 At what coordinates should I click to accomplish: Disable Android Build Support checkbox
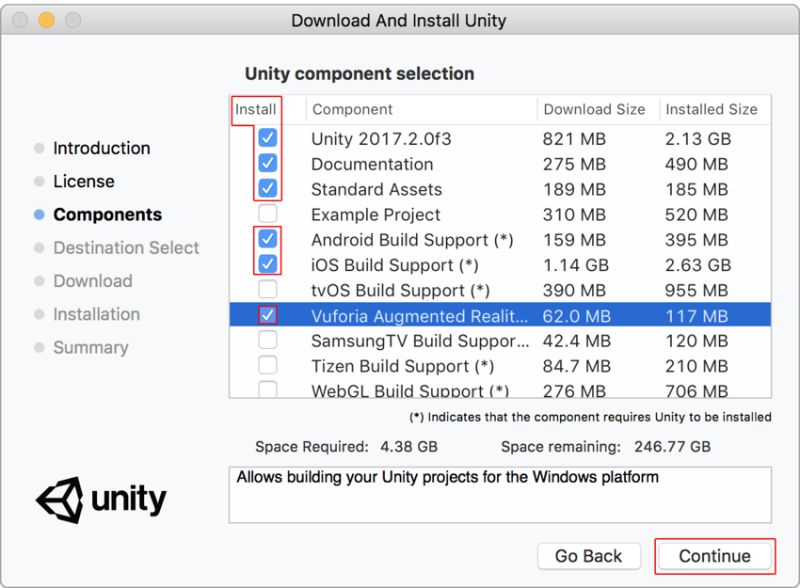coord(267,239)
